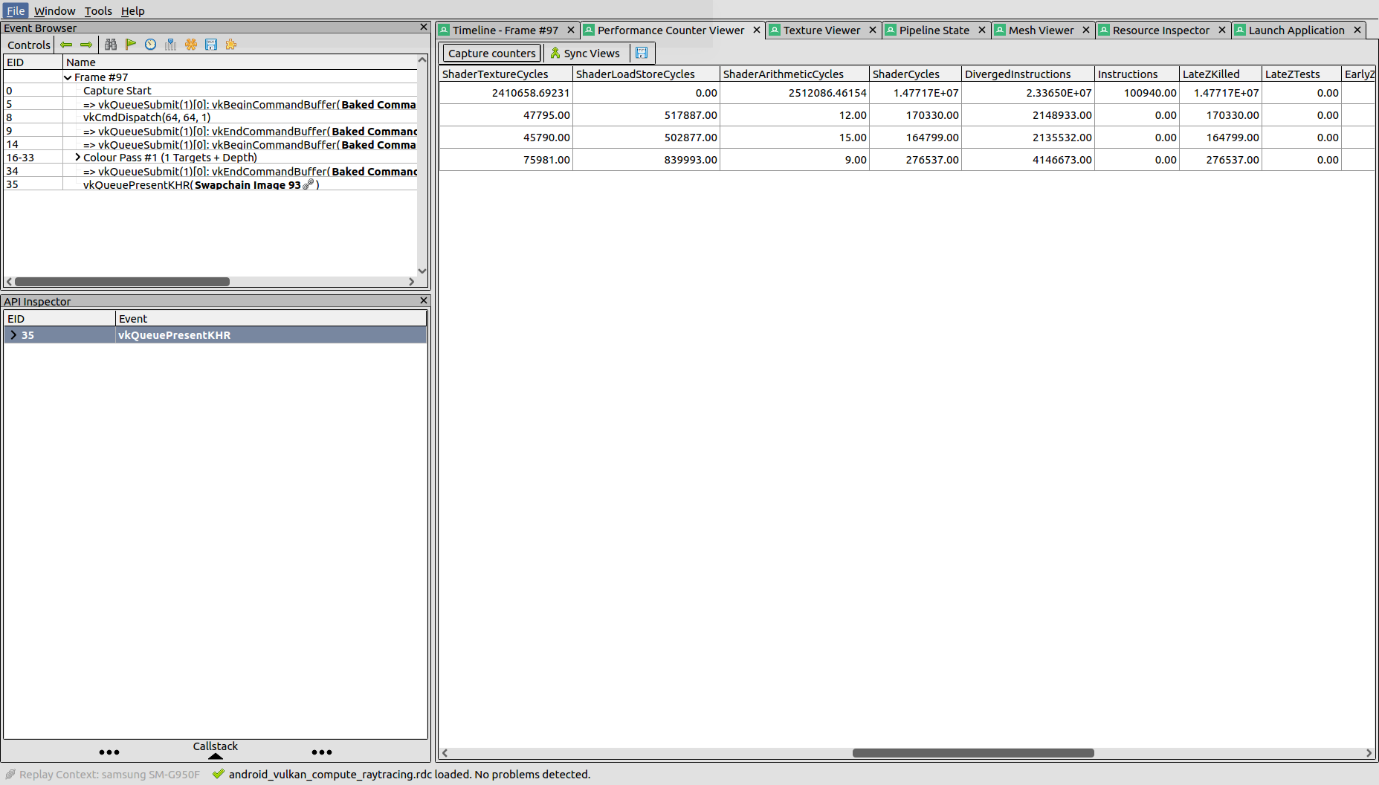This screenshot has height=785, width=1379.
Task: Expand the Callstack section
Action: tap(215, 751)
